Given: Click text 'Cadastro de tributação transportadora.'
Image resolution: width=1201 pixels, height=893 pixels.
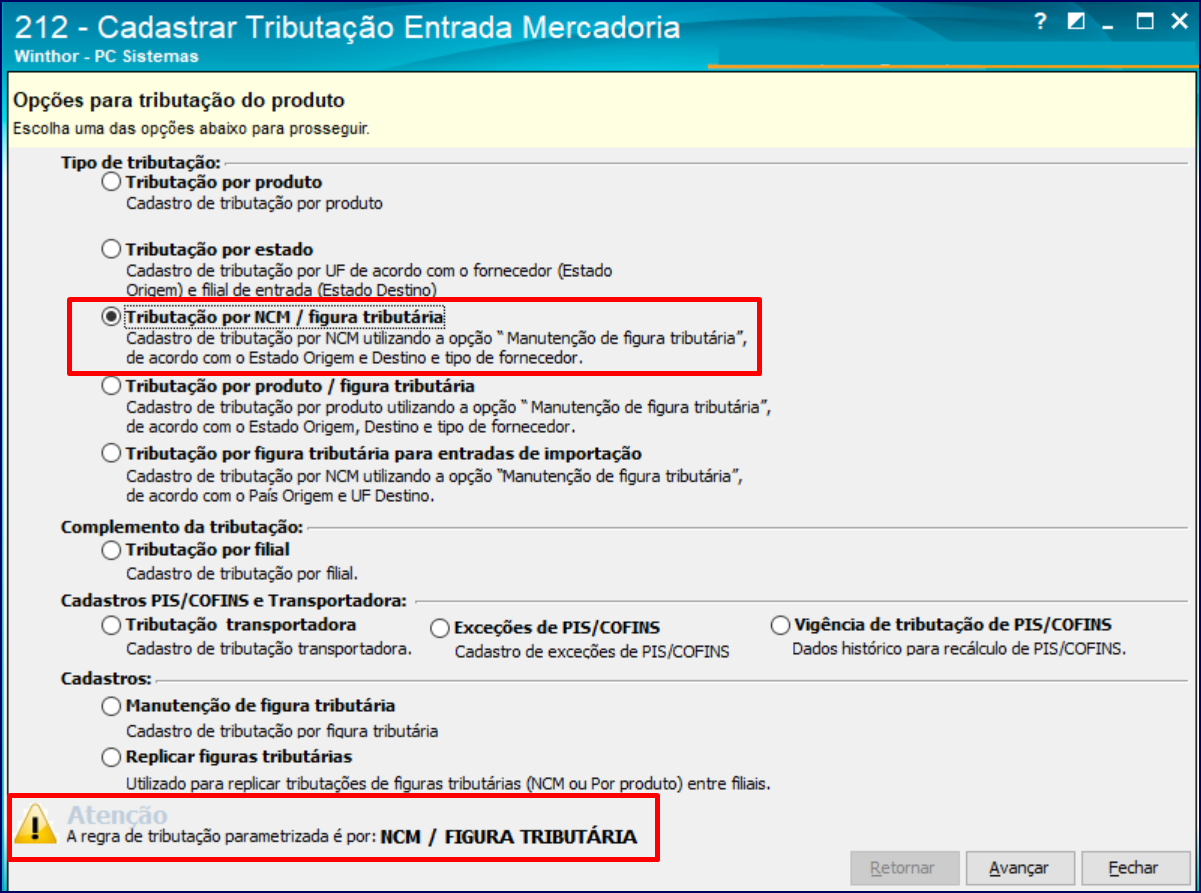Looking at the screenshot, I should (x=269, y=648).
